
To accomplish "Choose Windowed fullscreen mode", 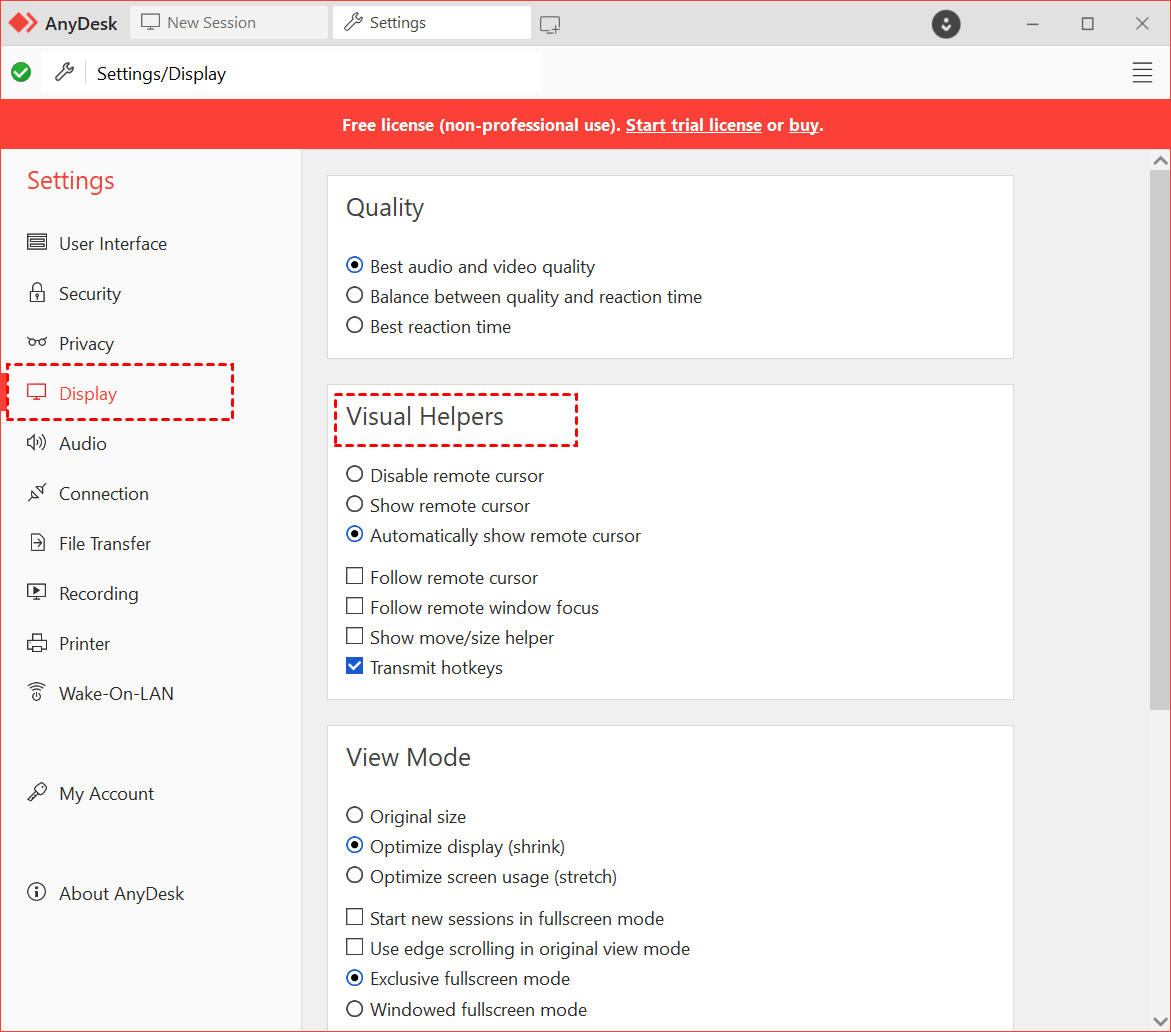I will point(355,1009).
